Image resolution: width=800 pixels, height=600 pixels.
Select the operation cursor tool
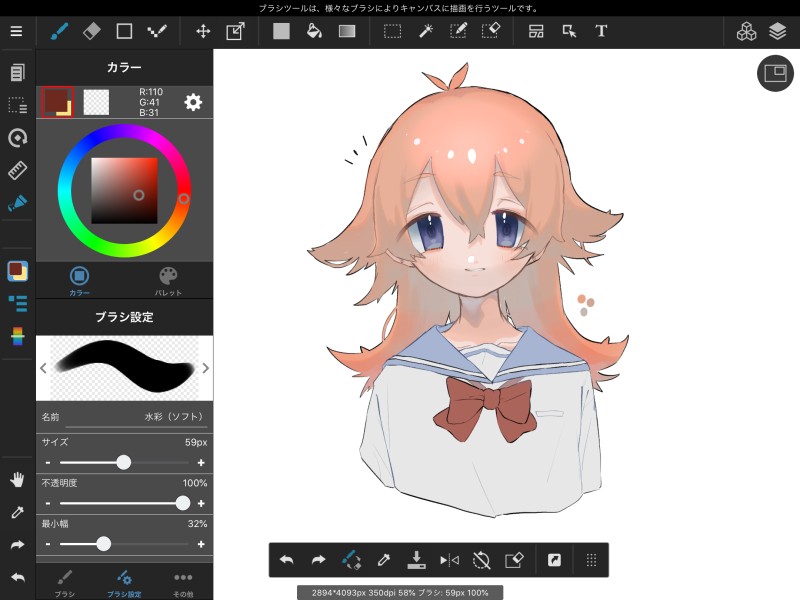(569, 31)
